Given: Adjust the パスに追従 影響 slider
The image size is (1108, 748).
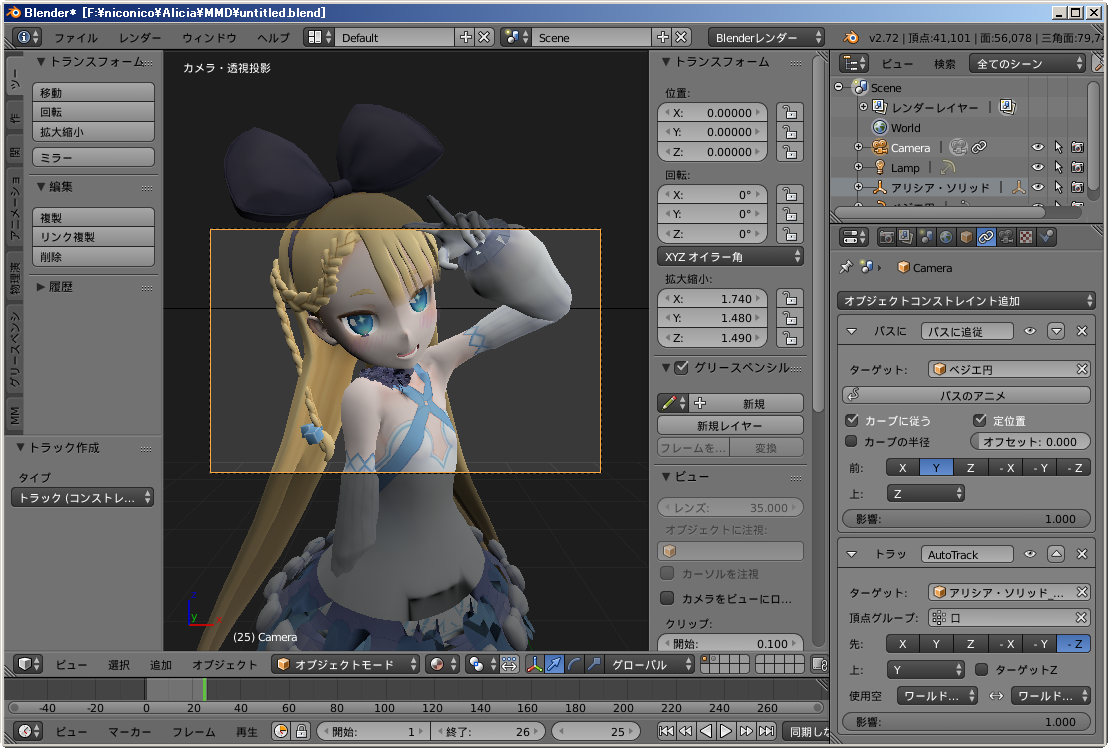Looking at the screenshot, I should [x=966, y=518].
